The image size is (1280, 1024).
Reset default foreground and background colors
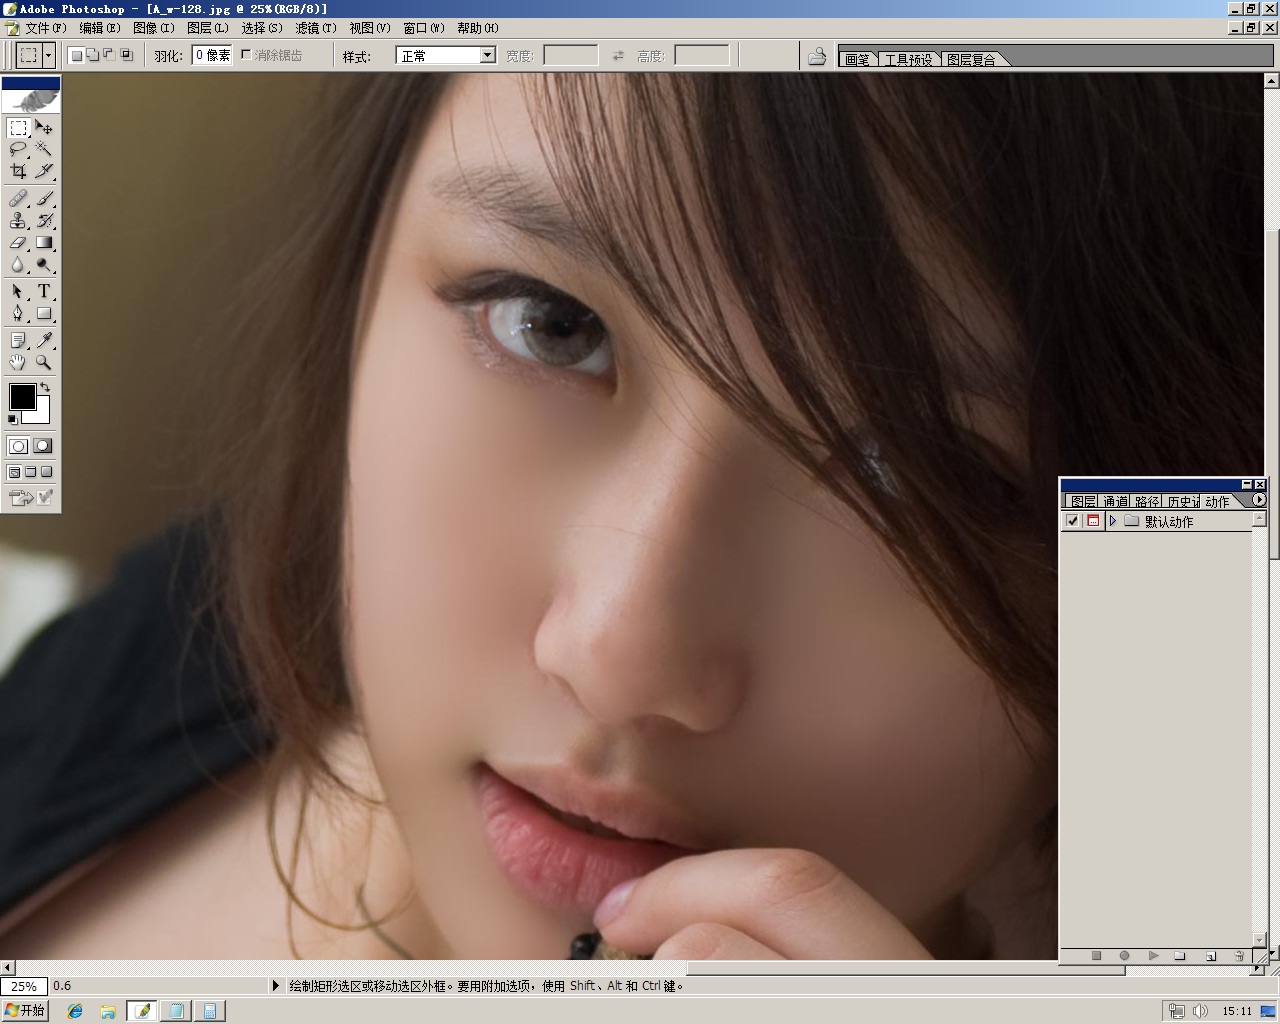pos(13,419)
